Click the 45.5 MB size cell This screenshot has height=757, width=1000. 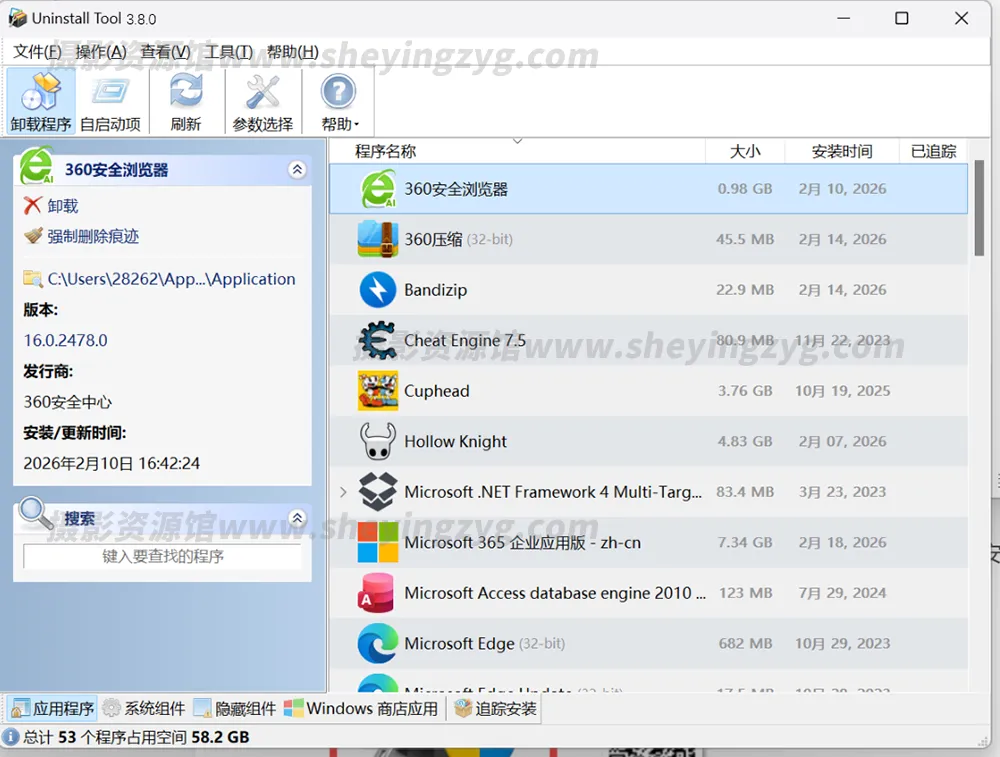click(745, 239)
